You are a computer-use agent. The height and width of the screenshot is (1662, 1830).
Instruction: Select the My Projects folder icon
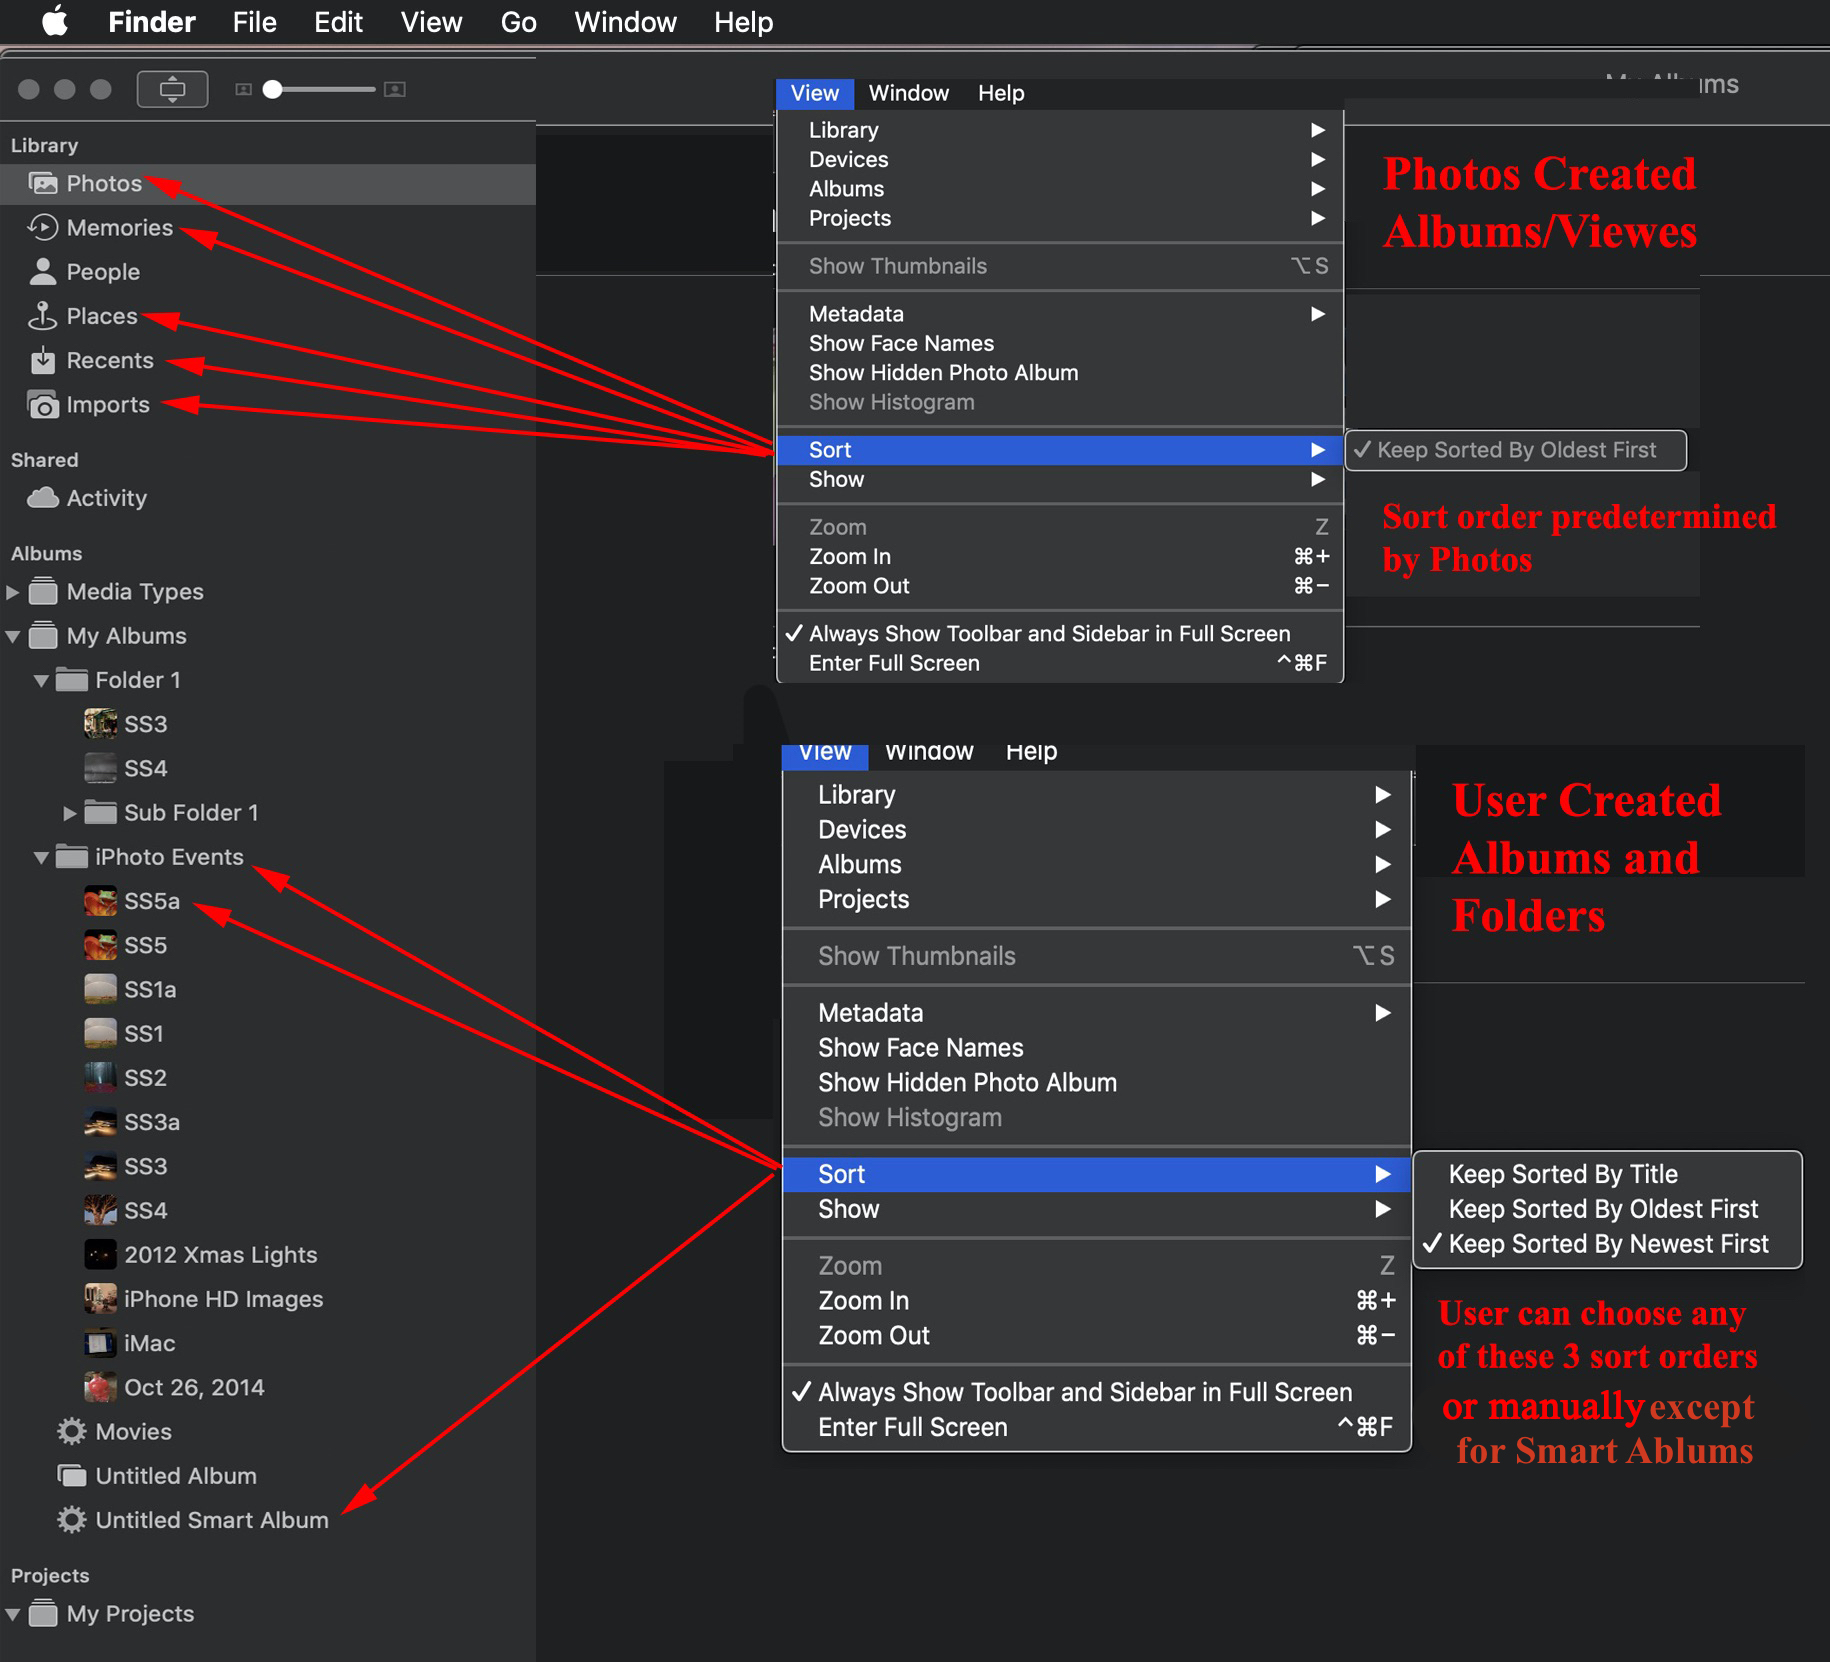[43, 1614]
